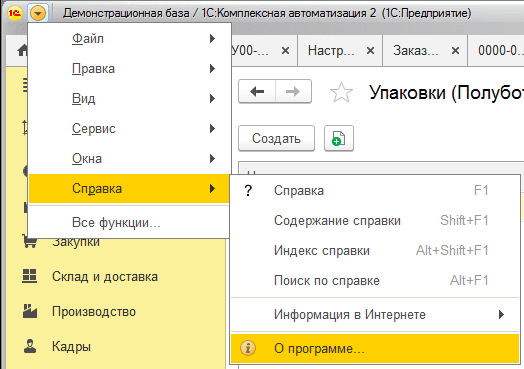Close the Настр... tab
This screenshot has width=524, height=369.
pos(370,51)
